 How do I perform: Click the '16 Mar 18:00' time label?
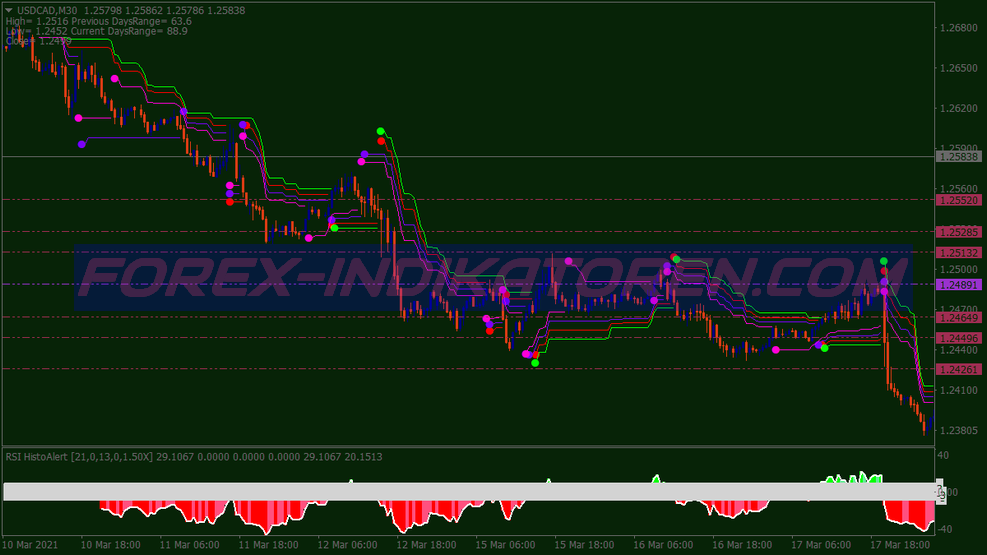coord(742,545)
